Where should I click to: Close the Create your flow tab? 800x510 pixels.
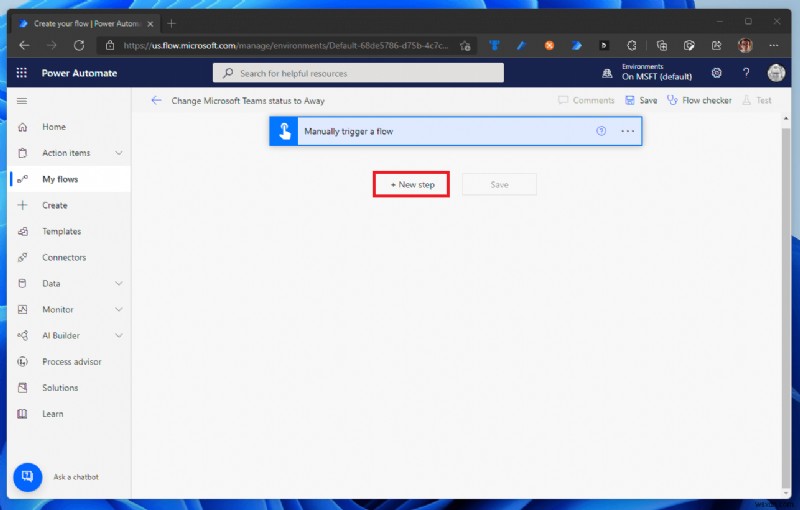(151, 24)
